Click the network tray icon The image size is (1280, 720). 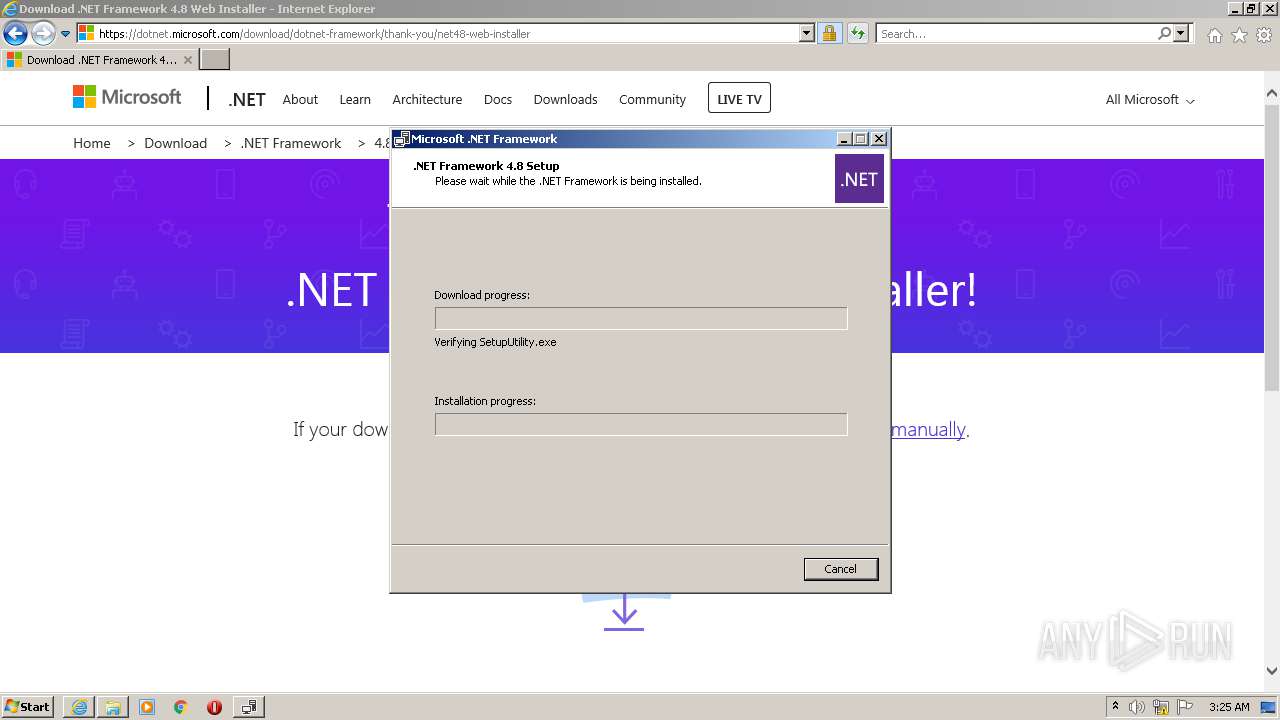coord(1161,707)
